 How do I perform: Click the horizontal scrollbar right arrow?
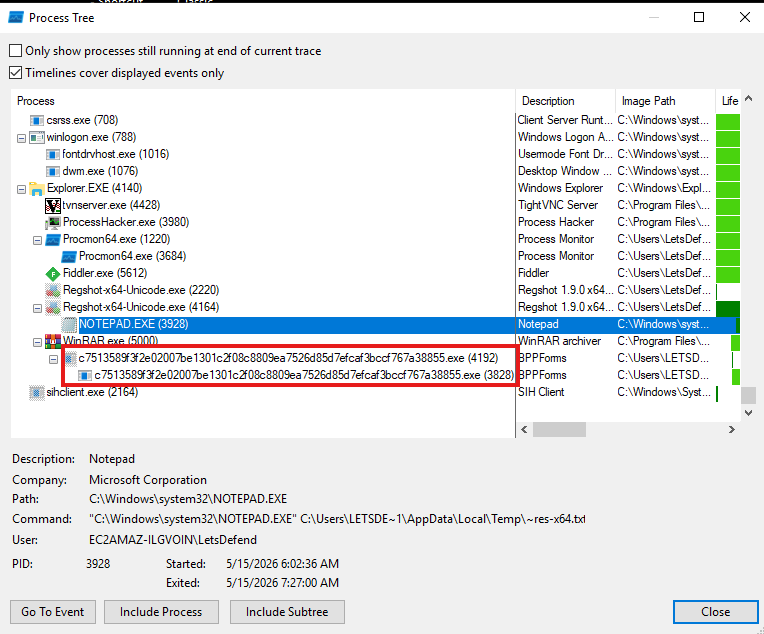[x=731, y=429]
